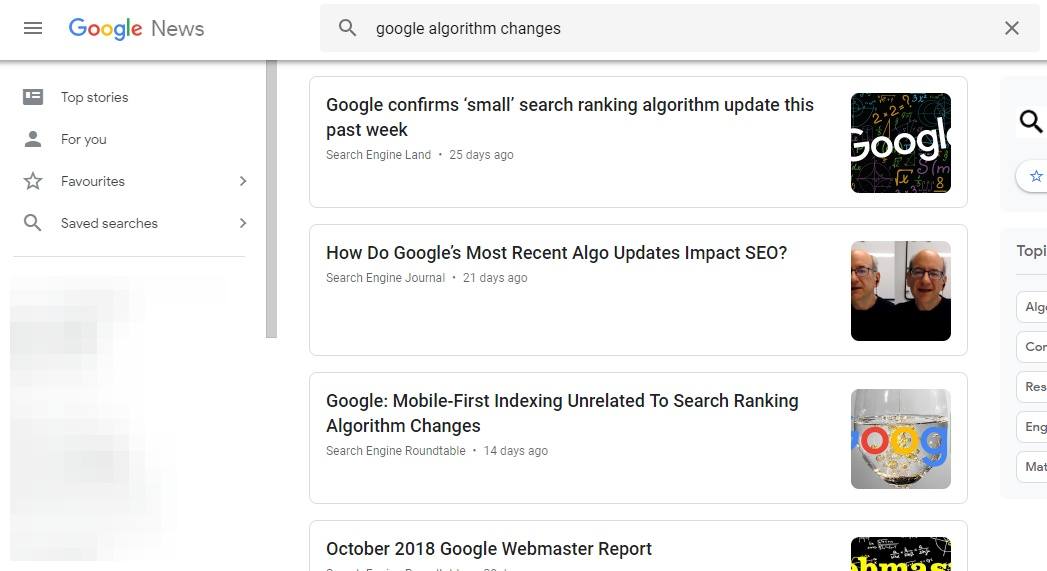Click the Search Engine Land article thumbnail

point(900,143)
